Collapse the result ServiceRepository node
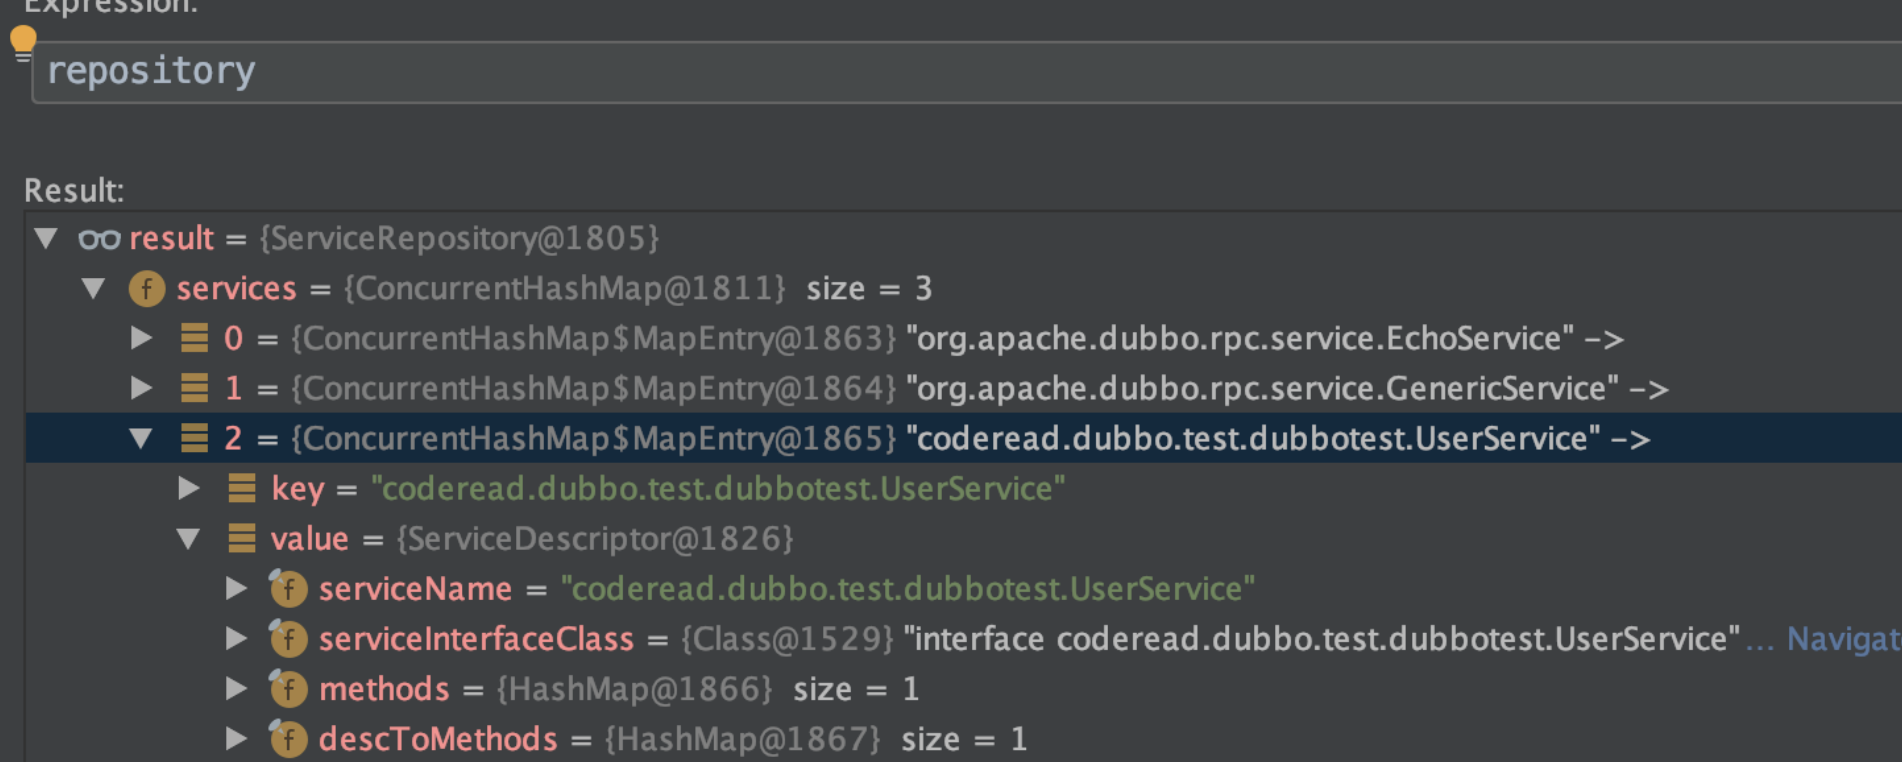The image size is (1902, 762). (x=46, y=238)
